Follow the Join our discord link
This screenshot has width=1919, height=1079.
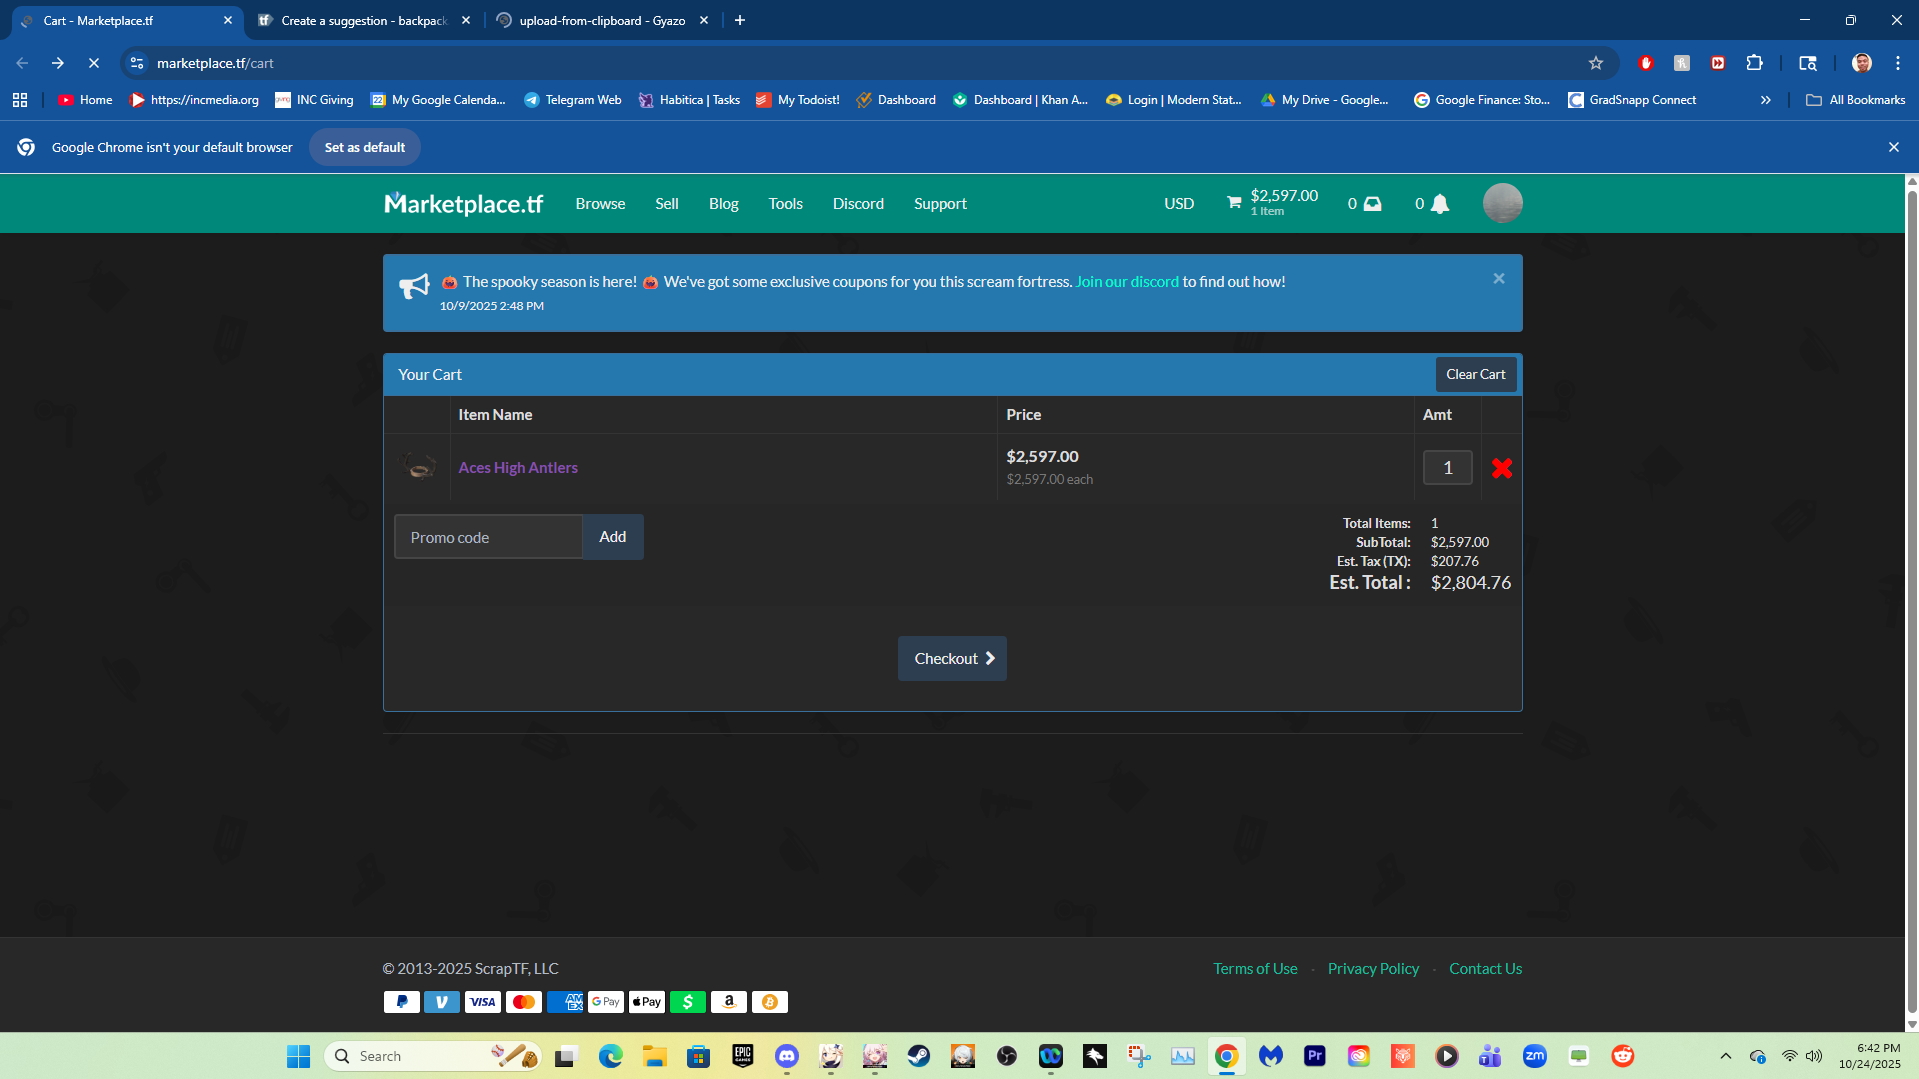[x=1127, y=282]
